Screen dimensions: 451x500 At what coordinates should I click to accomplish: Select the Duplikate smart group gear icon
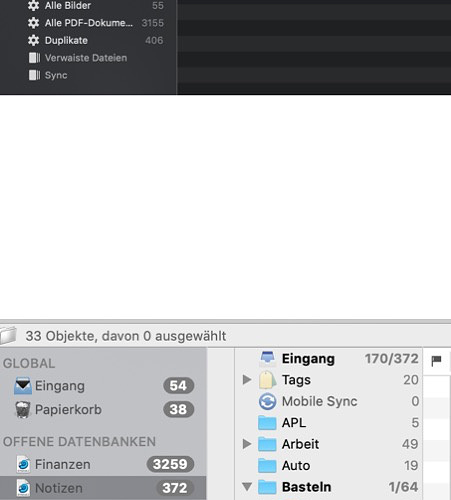33,40
